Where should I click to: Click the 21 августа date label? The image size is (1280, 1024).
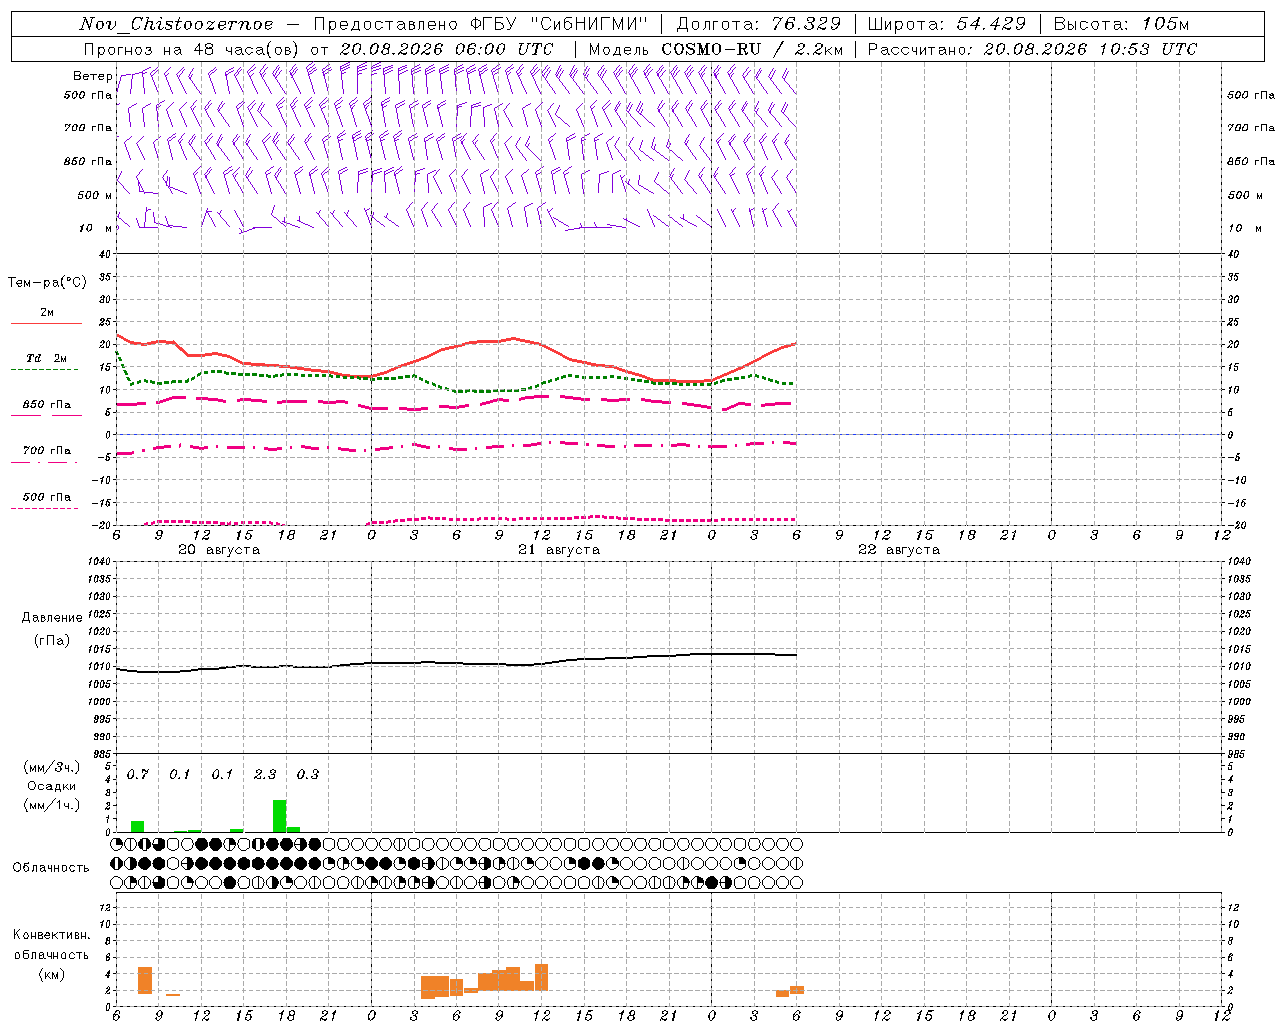[559, 550]
